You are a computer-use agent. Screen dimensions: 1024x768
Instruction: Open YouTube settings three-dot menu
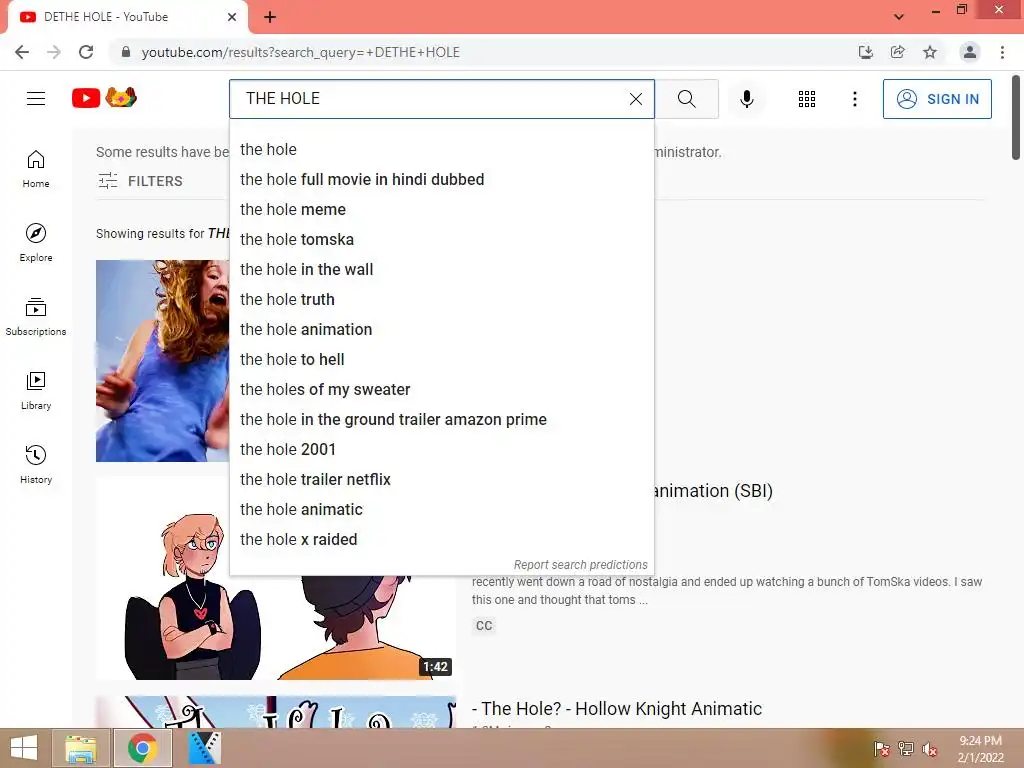coord(855,99)
